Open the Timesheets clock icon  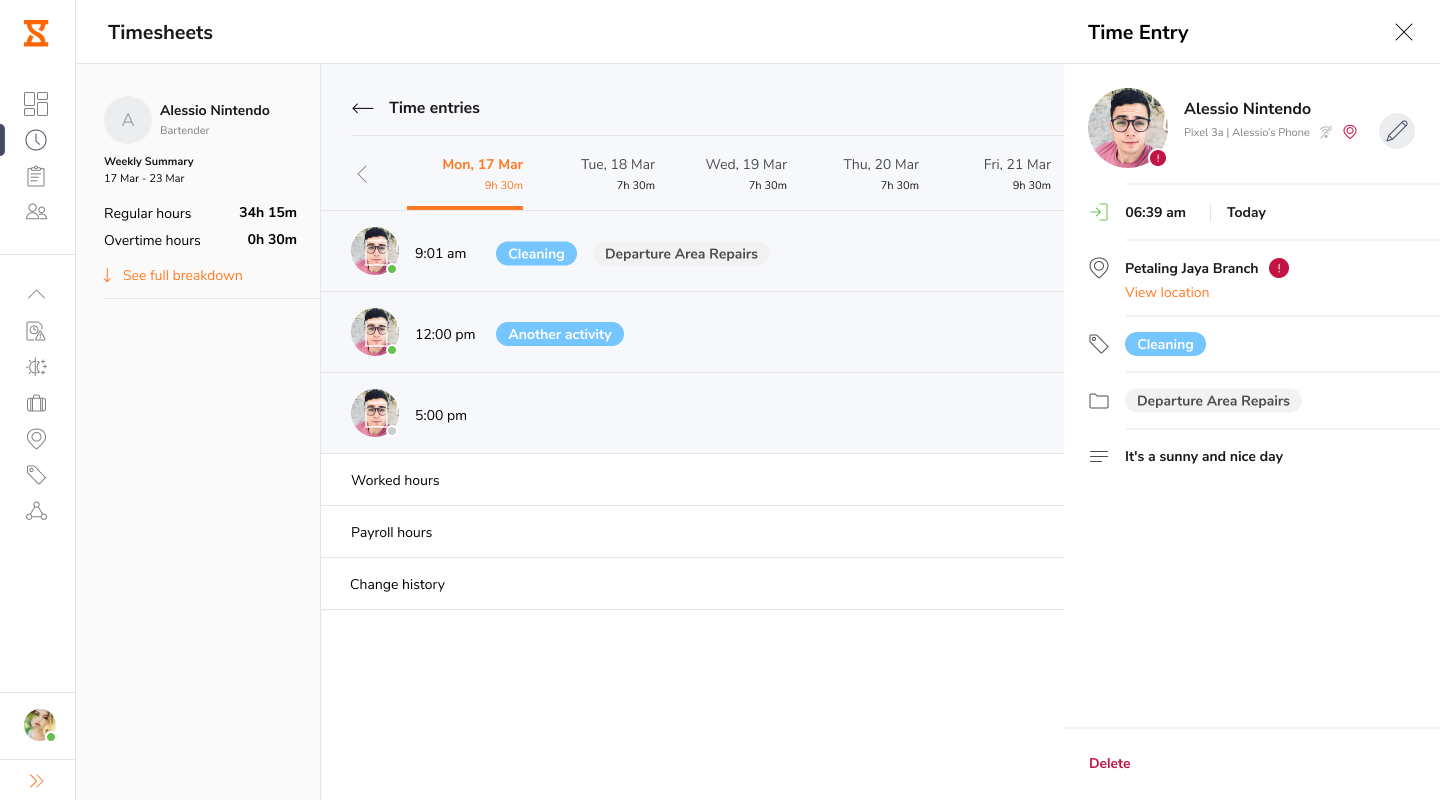click(36, 140)
